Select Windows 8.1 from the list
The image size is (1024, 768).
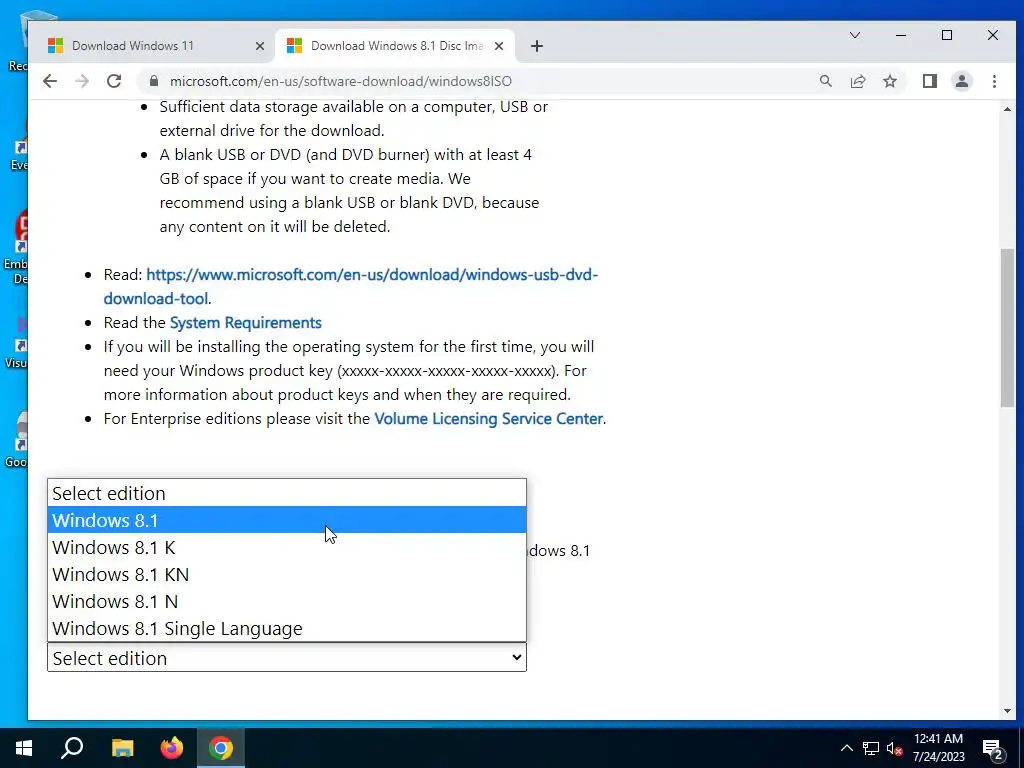(x=287, y=520)
